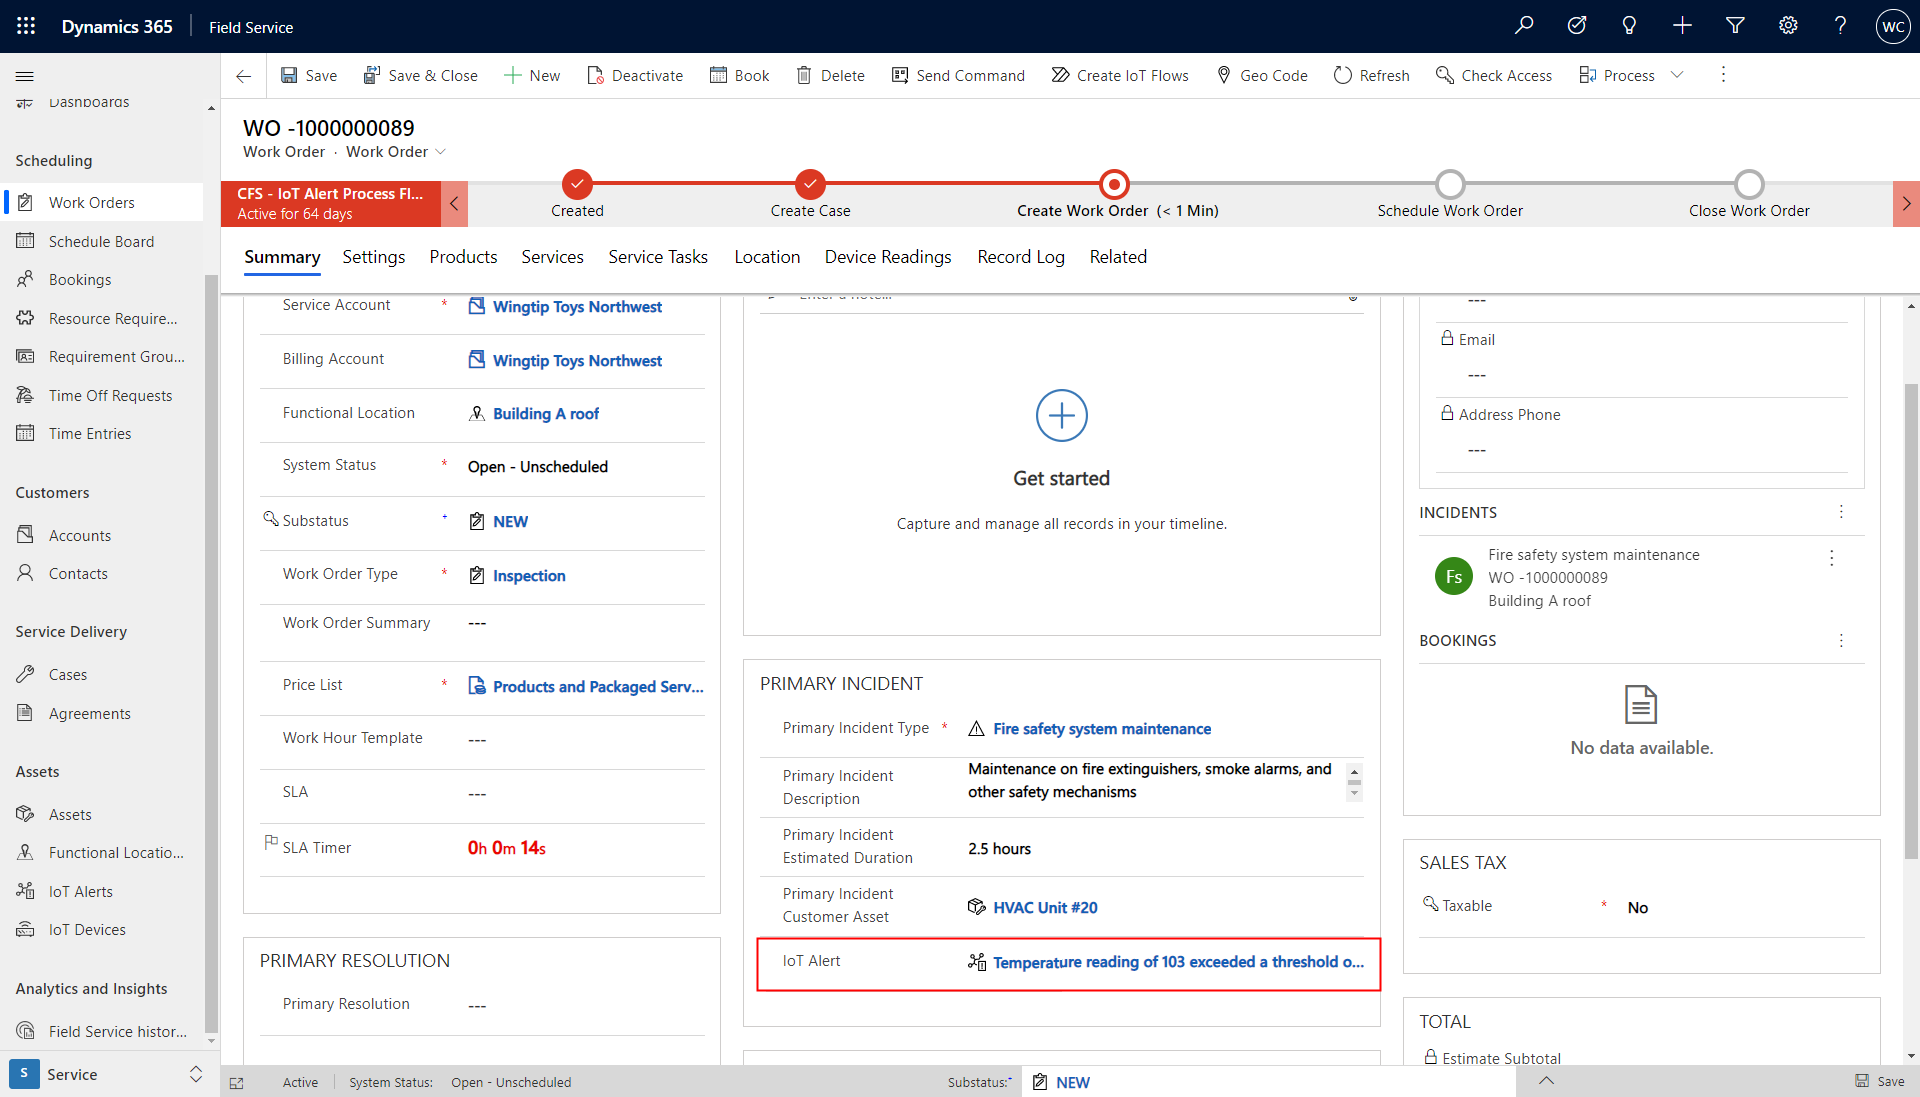Click the Fire safety system maintenance link
1920x1097 pixels.
pyautogui.click(x=1102, y=728)
